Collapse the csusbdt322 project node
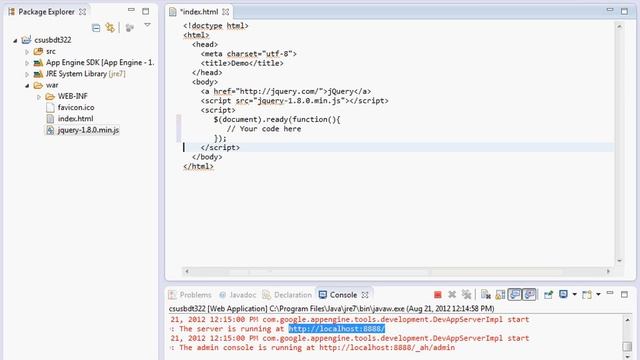This screenshot has height=360, width=640. pos(15,40)
